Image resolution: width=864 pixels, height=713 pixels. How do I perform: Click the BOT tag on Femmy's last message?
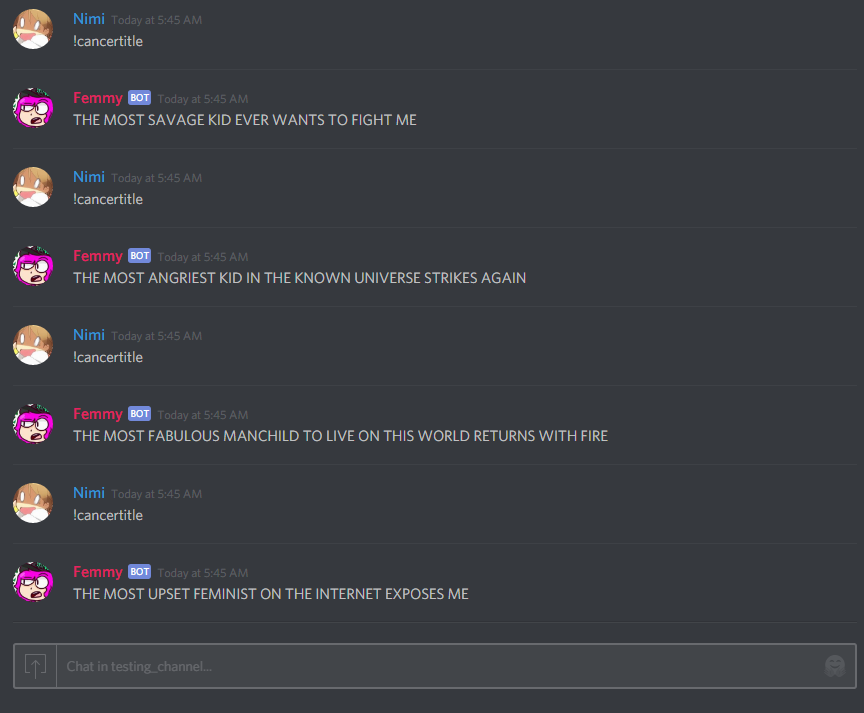pos(139,571)
